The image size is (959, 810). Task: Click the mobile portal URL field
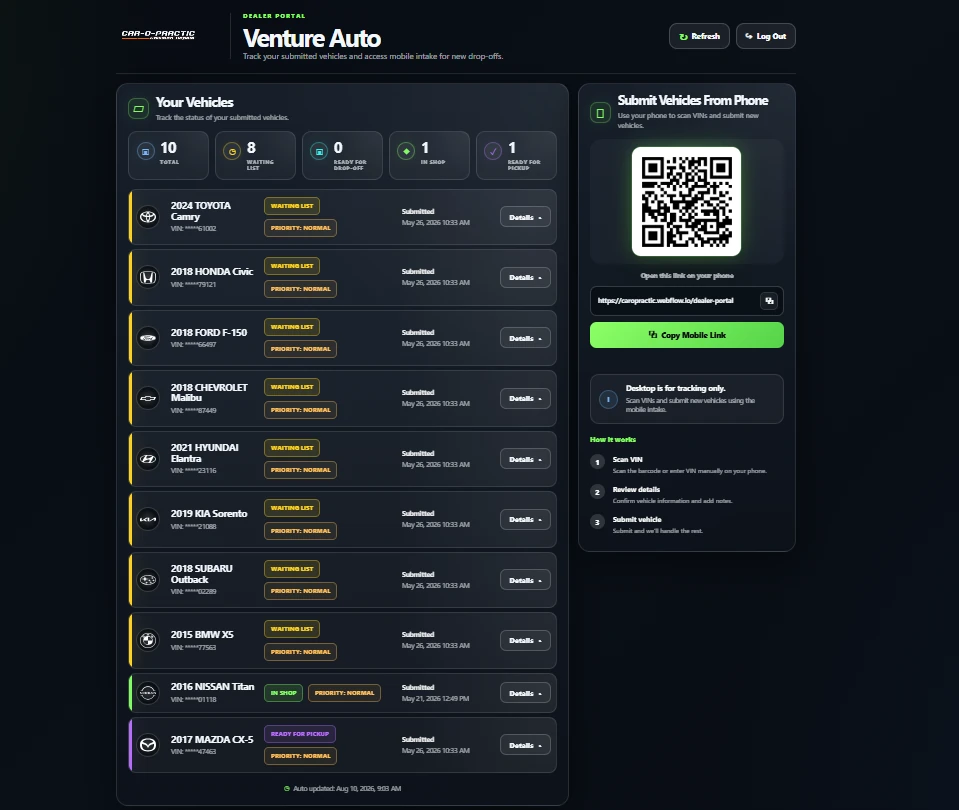tap(686, 301)
